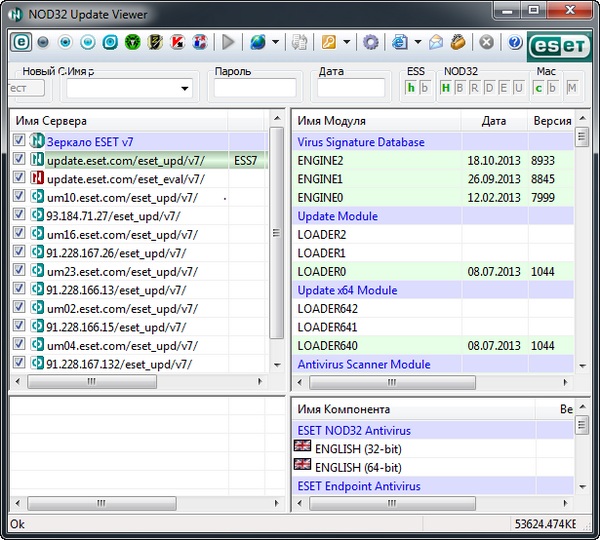Screen dimensions: 600x540
Task: Toggle the green 'c' button under Mac
Action: (x=538, y=88)
